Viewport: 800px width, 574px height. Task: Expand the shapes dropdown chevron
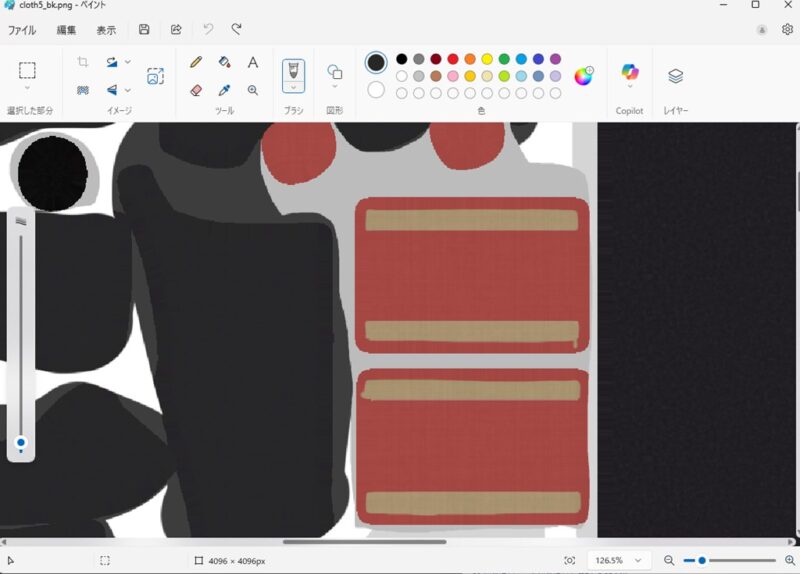click(335, 87)
